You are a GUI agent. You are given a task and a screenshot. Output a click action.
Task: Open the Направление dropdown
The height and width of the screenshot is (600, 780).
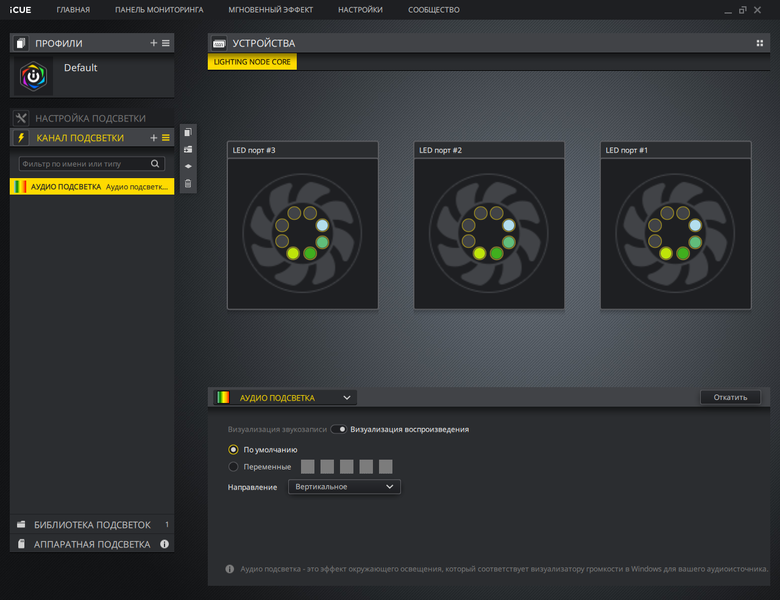[344, 487]
